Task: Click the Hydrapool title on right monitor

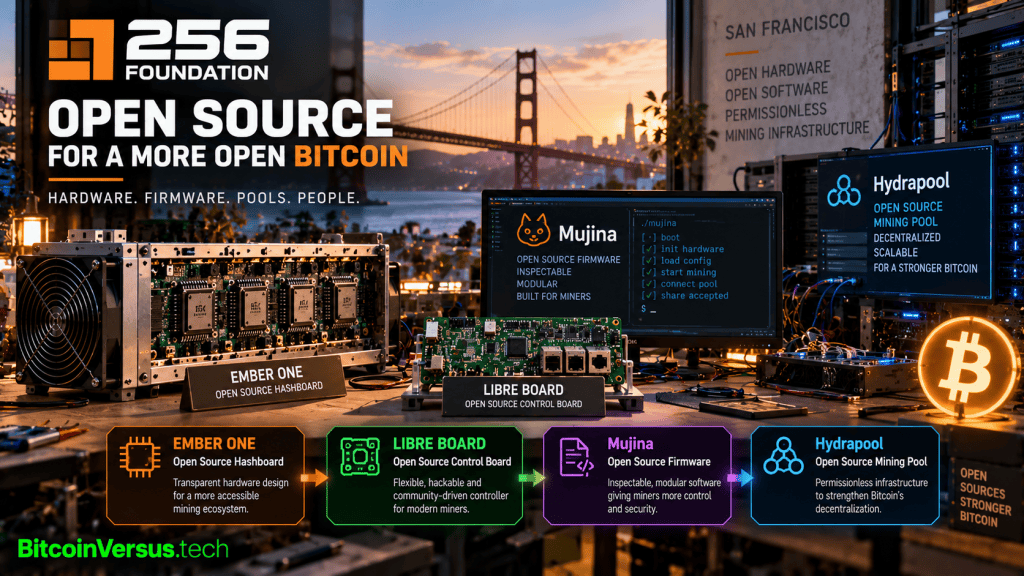Action: coord(911,183)
